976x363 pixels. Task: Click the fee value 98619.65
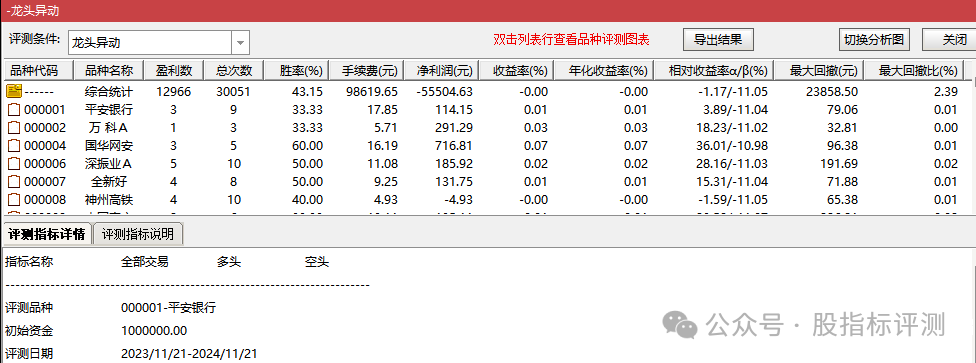point(372,92)
